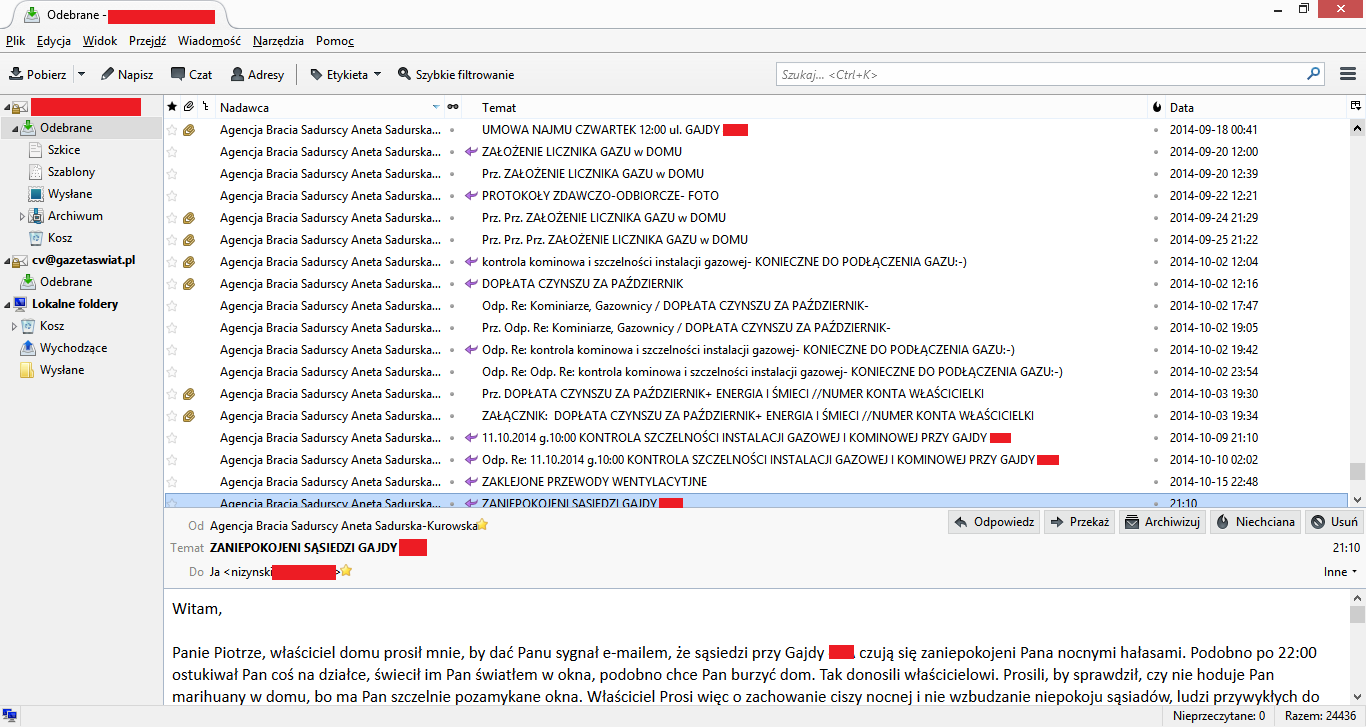Click the Usuń delete button

[1333, 522]
